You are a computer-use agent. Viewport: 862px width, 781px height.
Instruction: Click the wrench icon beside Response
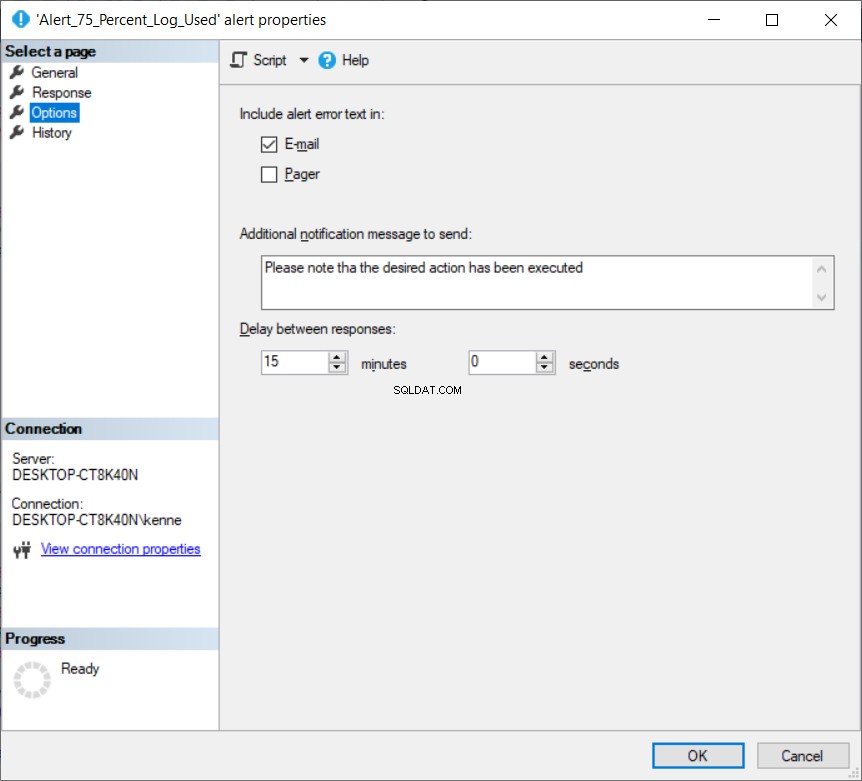pyautogui.click(x=17, y=92)
